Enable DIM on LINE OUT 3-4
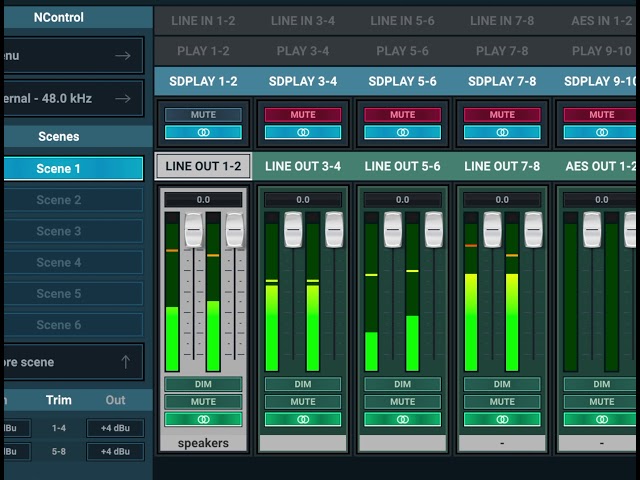The height and width of the screenshot is (480, 640). pos(303,384)
